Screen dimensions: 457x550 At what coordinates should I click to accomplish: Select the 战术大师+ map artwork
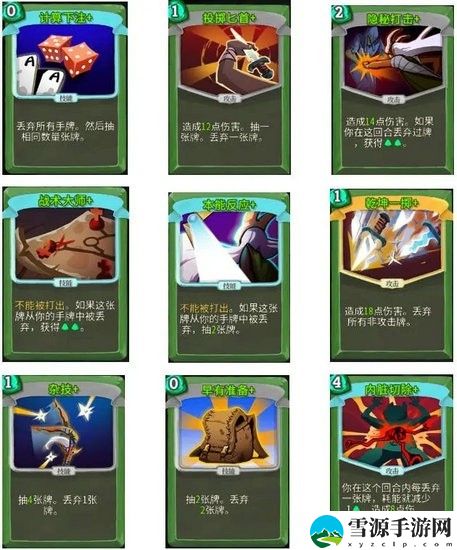(x=66, y=244)
